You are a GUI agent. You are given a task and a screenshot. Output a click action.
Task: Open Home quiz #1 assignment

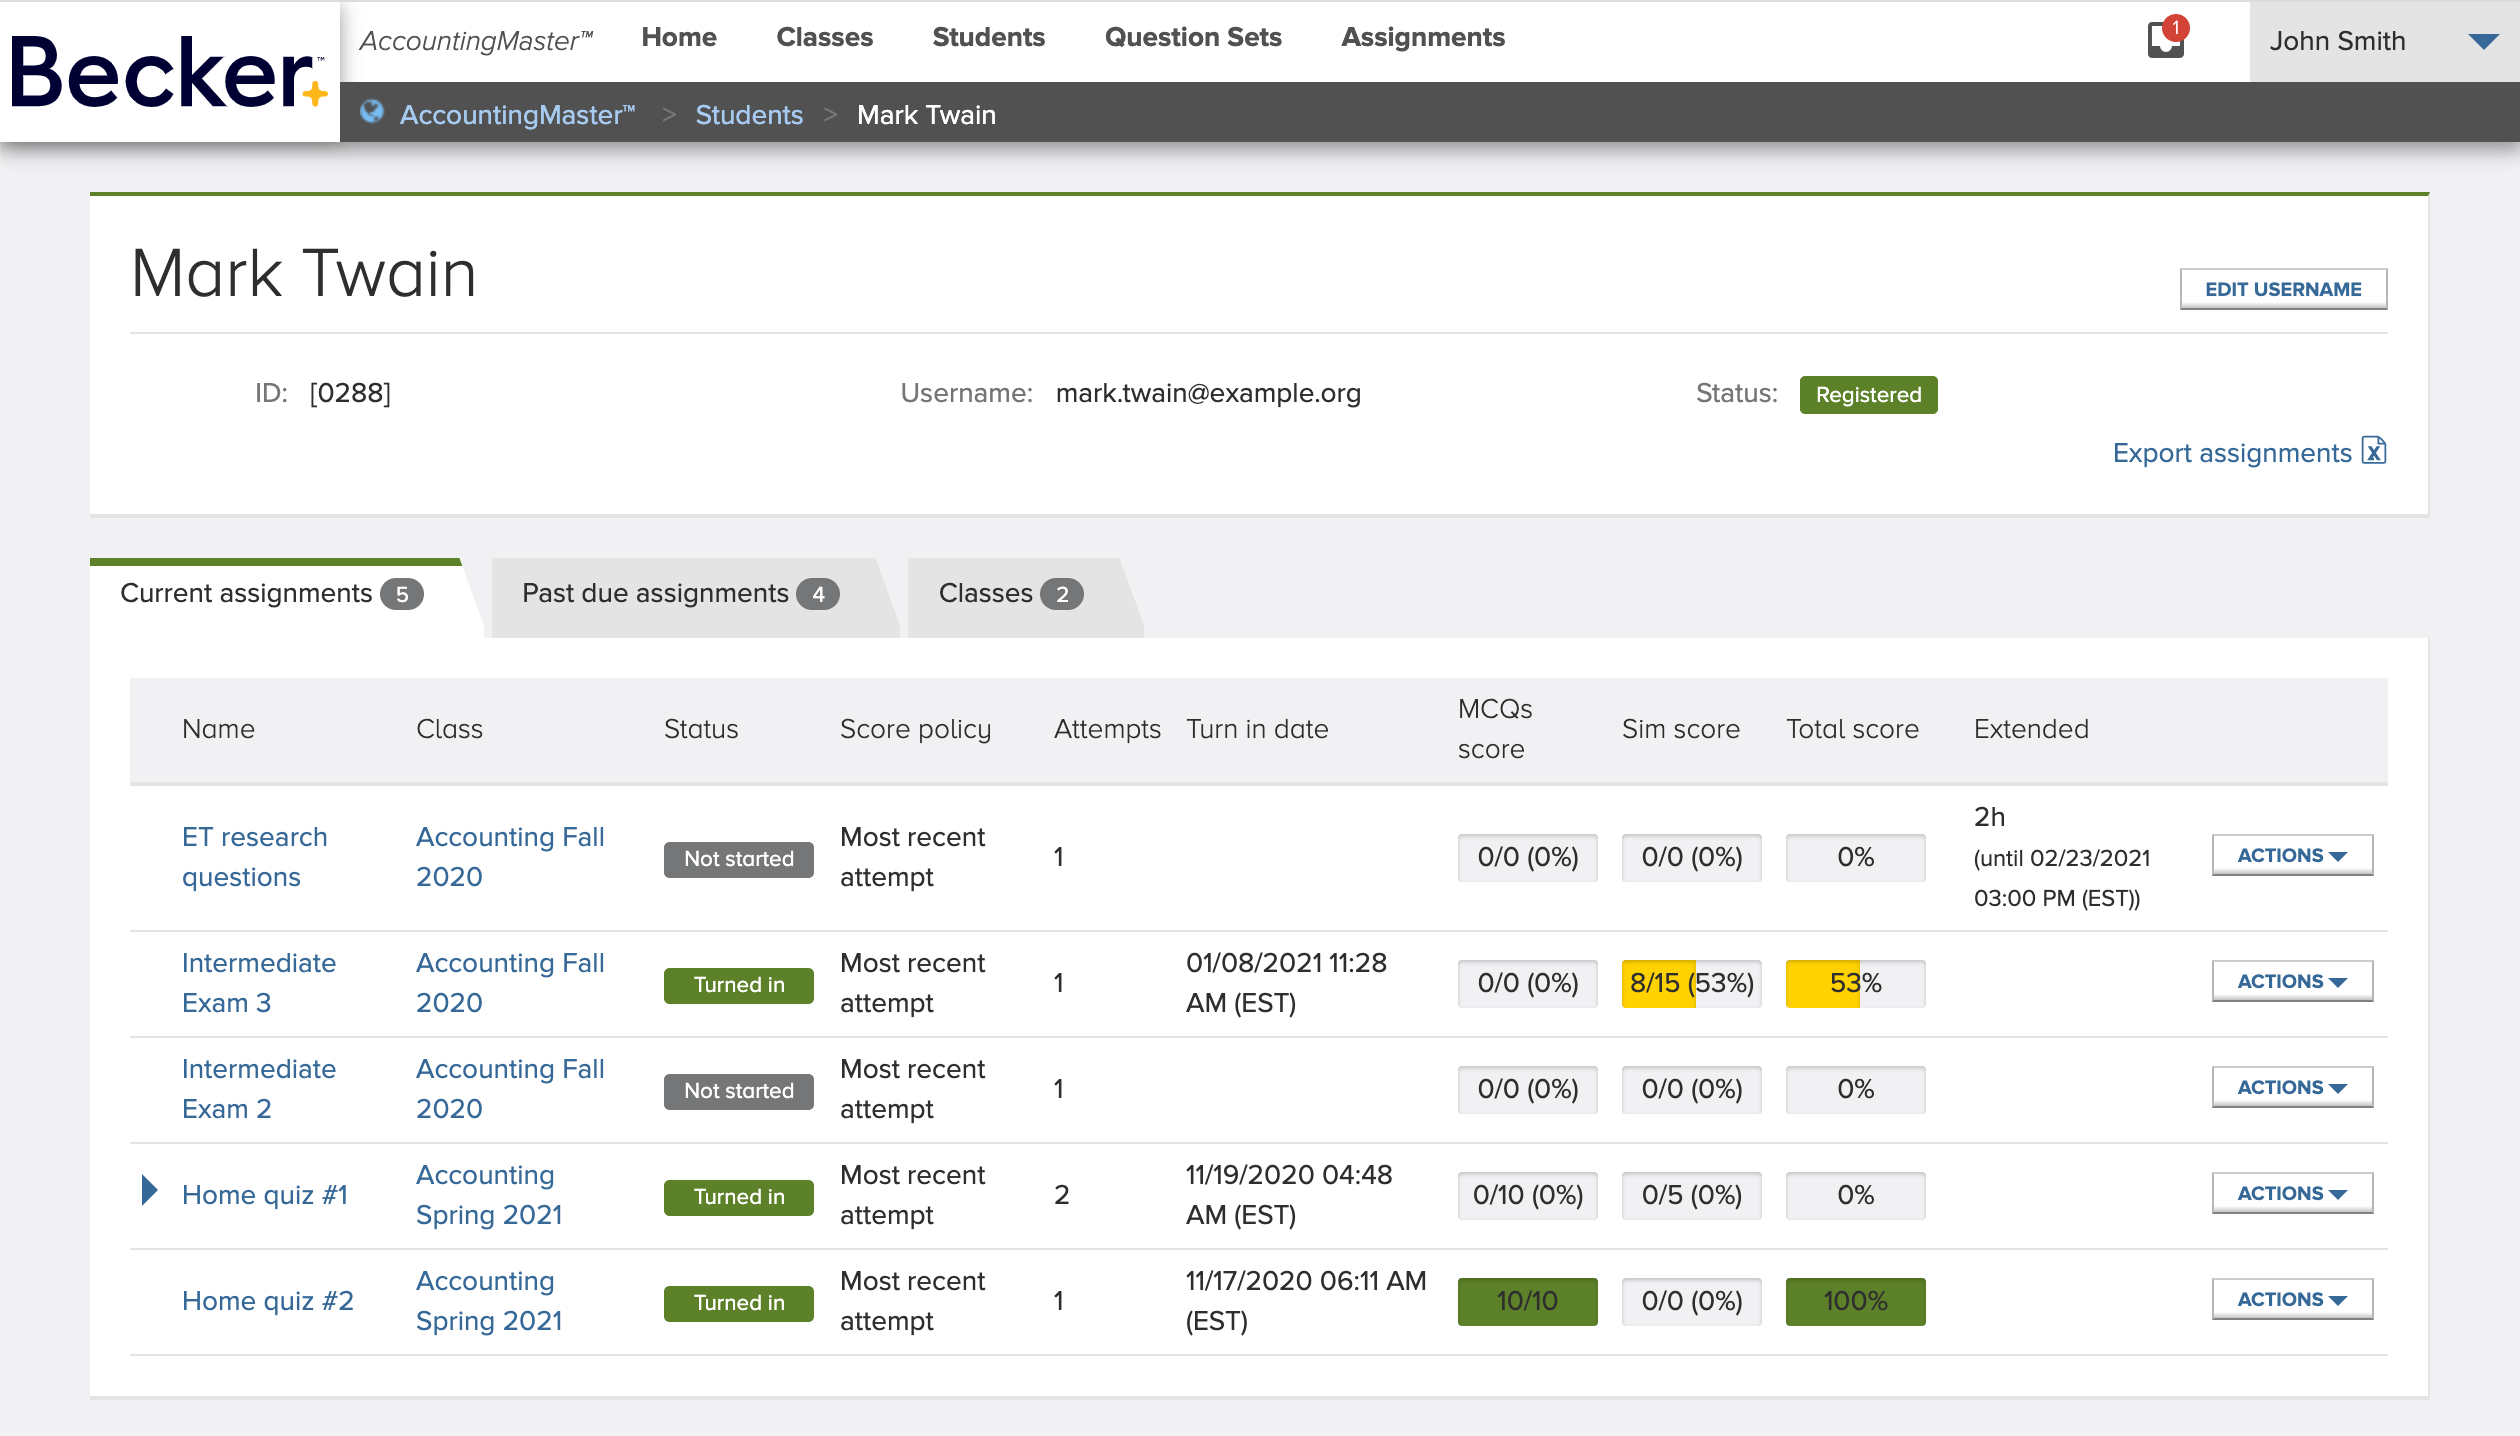point(265,1194)
